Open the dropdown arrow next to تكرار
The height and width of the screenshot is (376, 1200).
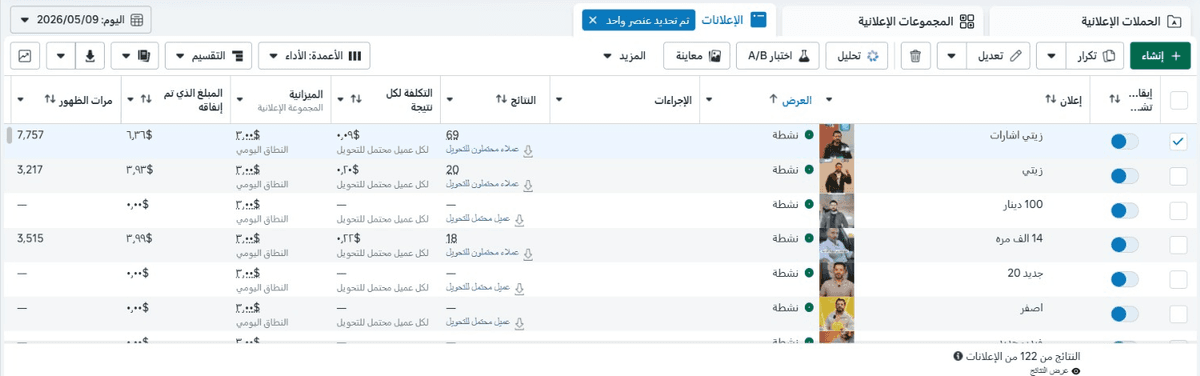tap(1051, 56)
